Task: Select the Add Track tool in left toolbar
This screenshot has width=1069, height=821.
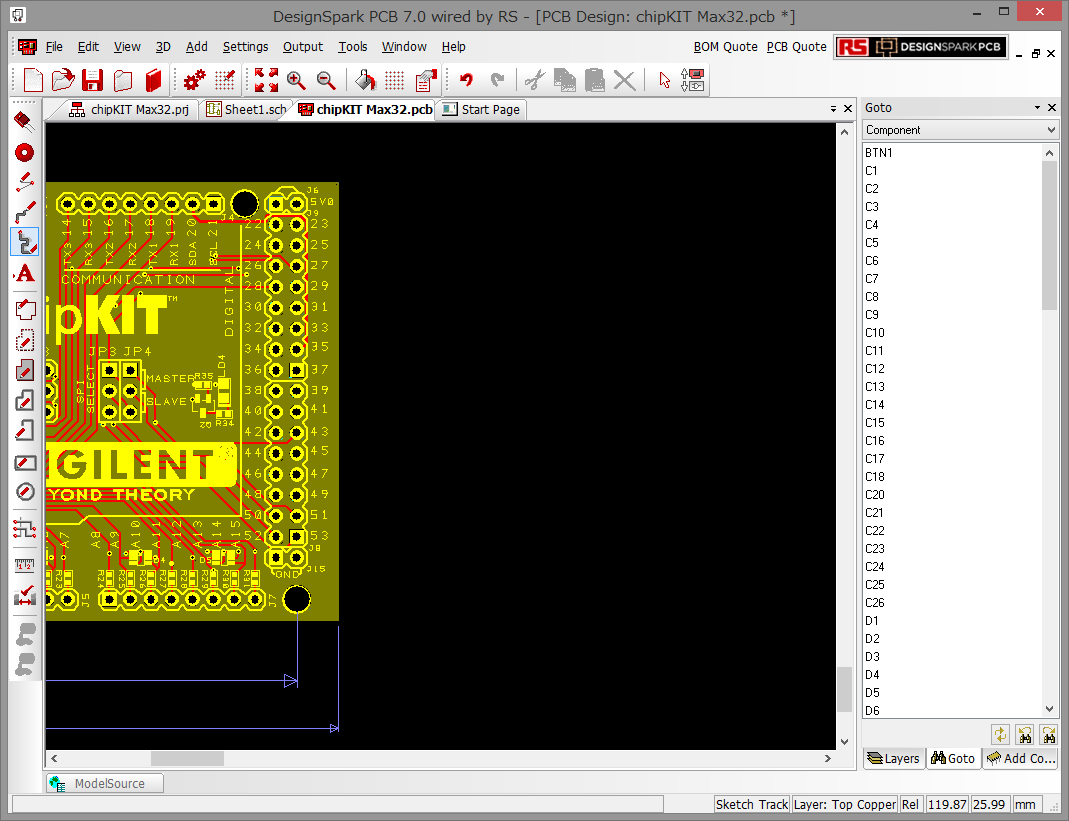Action: click(25, 212)
